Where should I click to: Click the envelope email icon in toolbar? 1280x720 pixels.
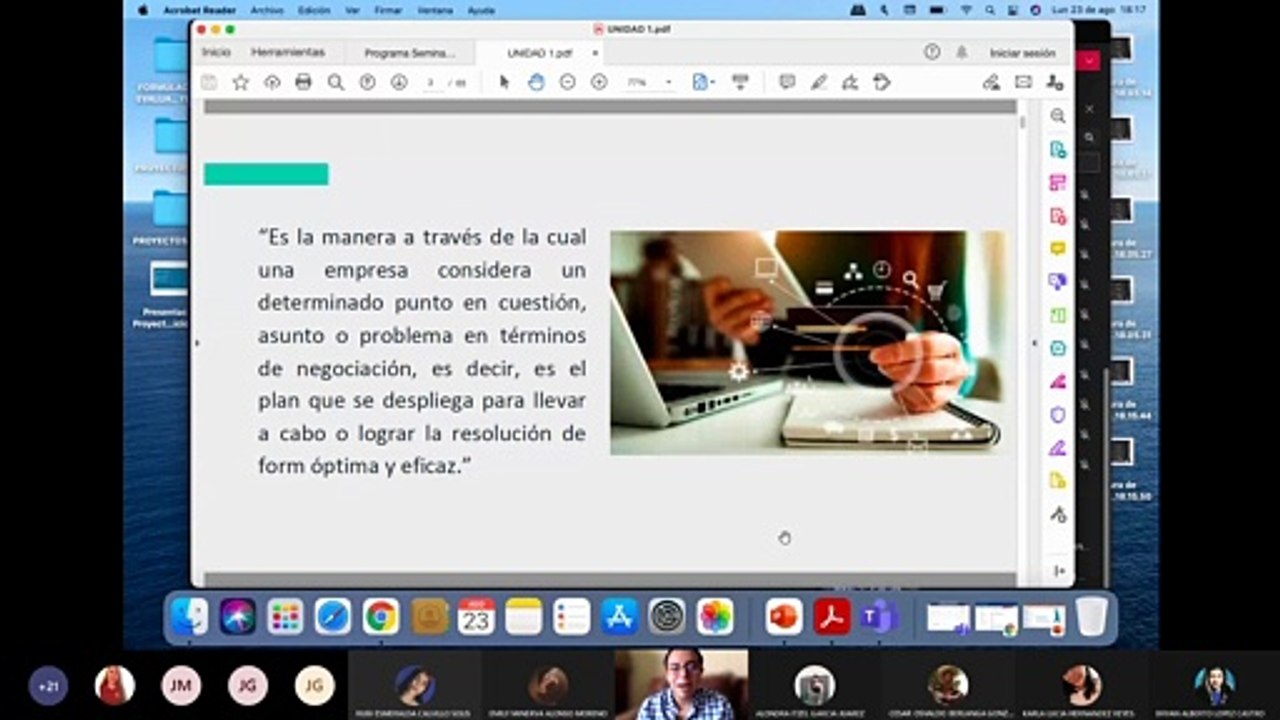point(1023,82)
